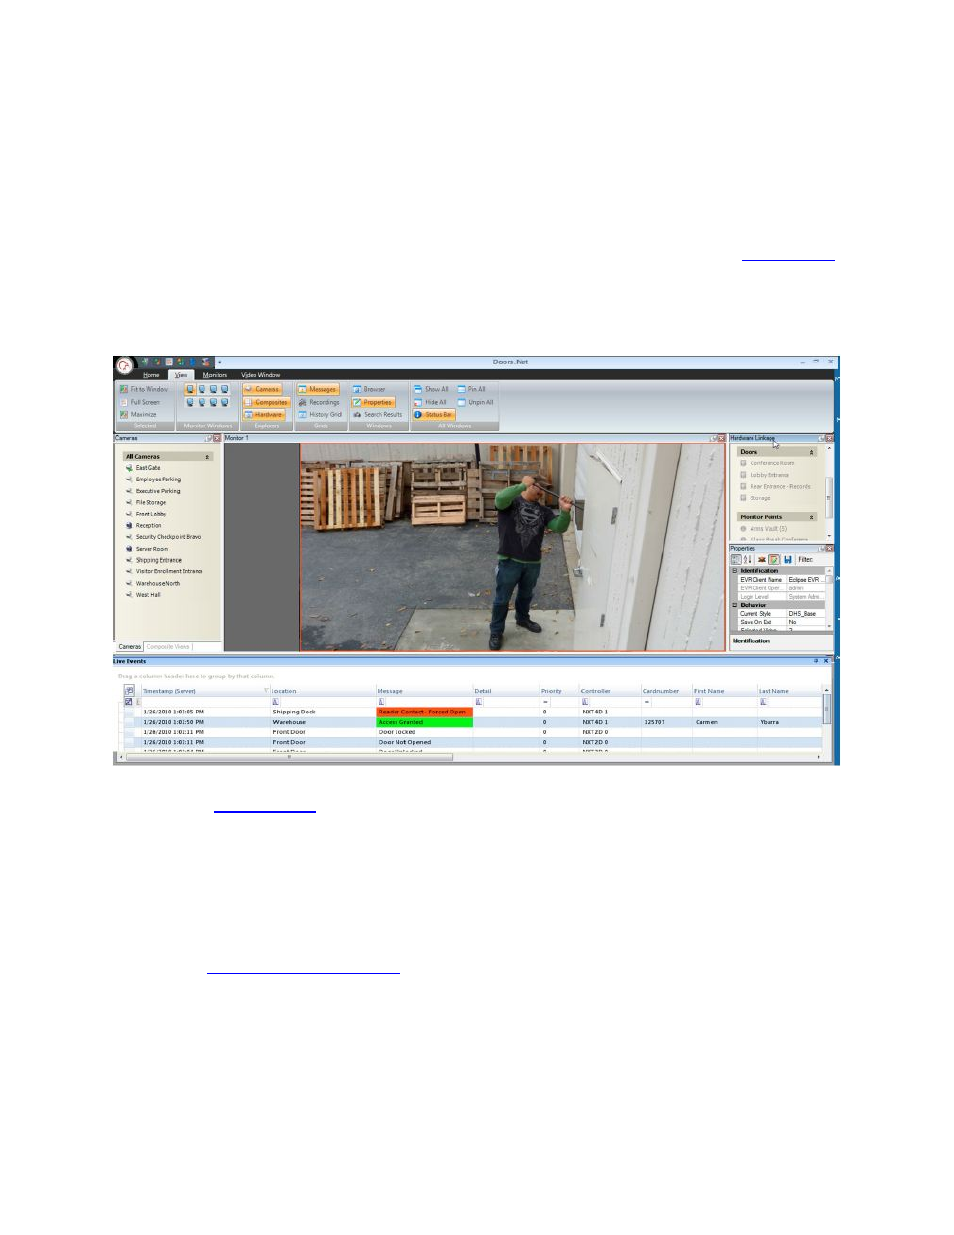The image size is (954, 1235).
Task: Open the Browser window
Action: [x=369, y=389]
